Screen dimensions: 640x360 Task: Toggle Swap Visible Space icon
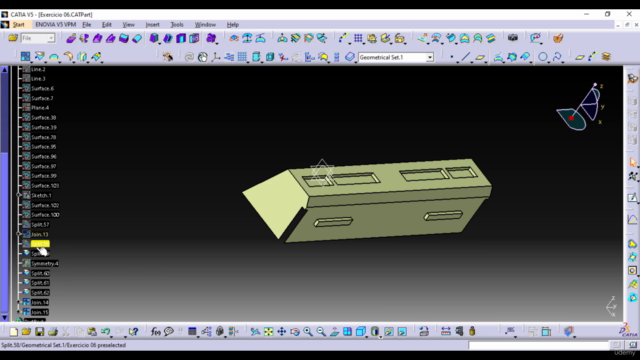pyautogui.click(x=402, y=331)
